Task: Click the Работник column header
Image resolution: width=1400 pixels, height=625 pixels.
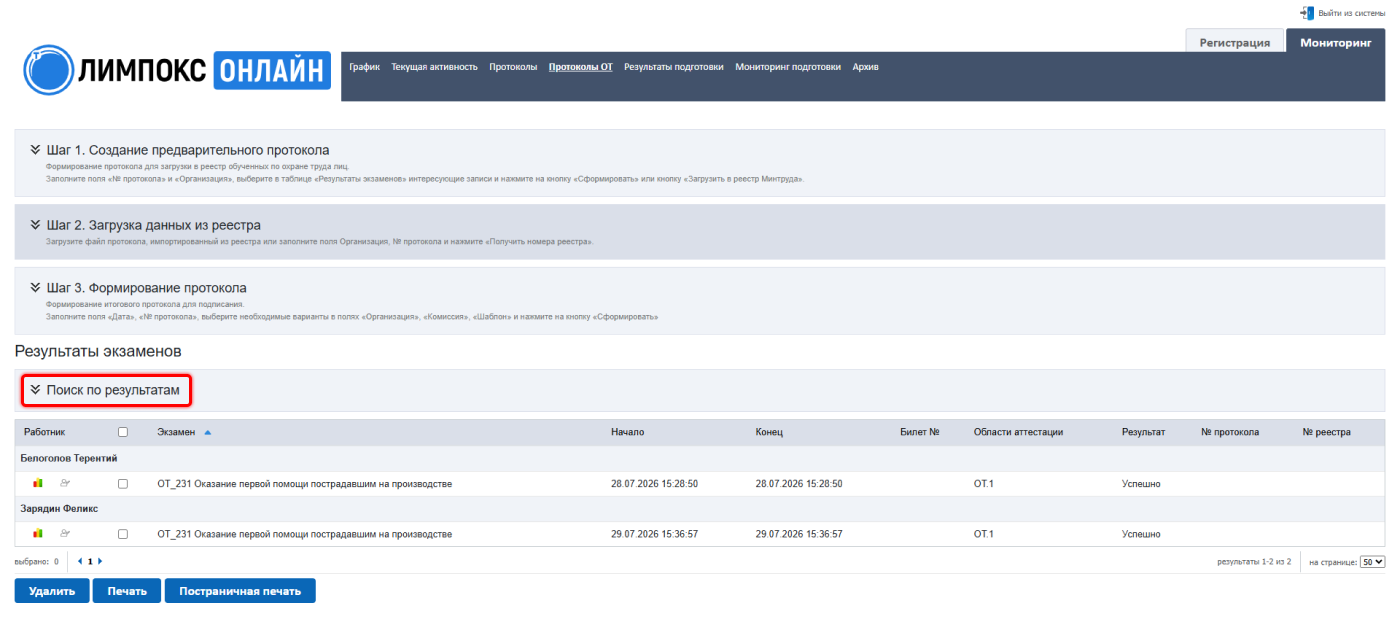Action: [x=44, y=433]
